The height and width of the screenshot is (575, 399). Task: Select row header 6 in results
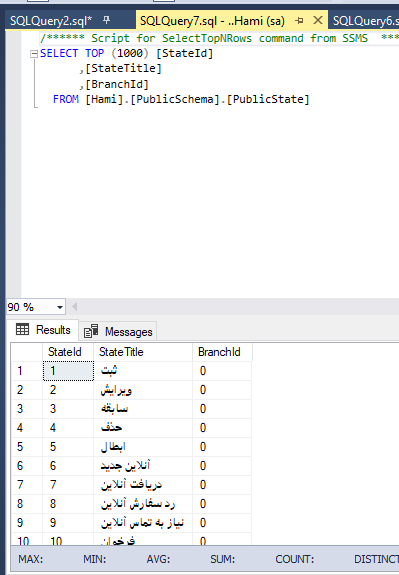[x=27, y=466]
